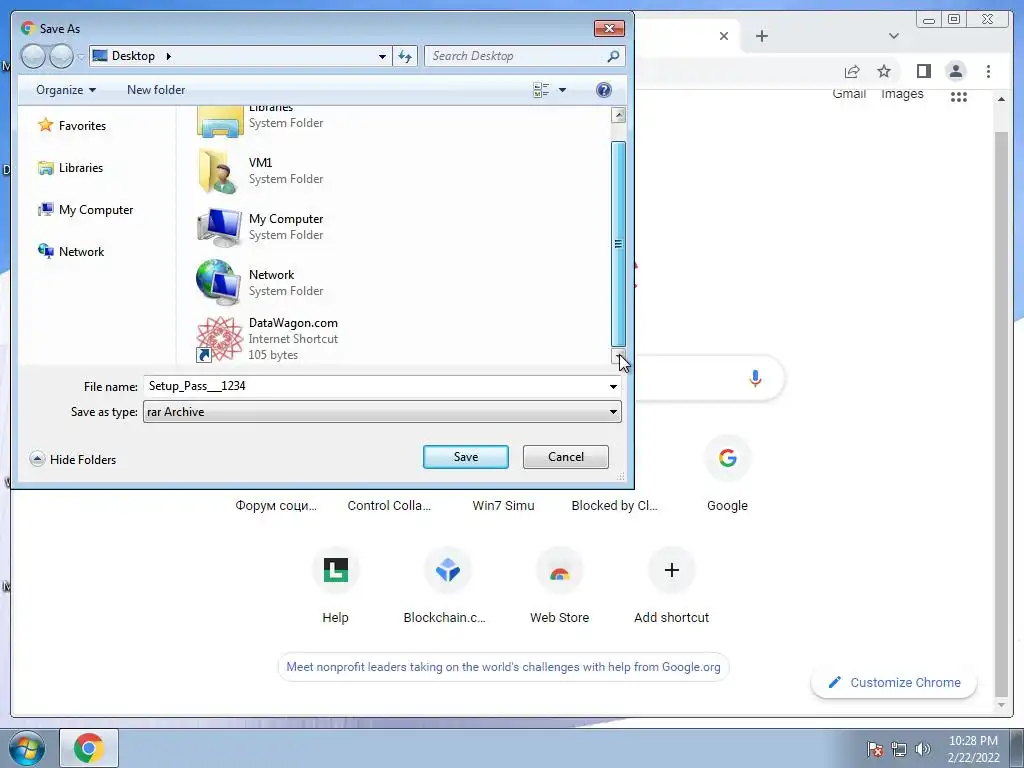
Task: Open the Gmail link
Action: 849,93
